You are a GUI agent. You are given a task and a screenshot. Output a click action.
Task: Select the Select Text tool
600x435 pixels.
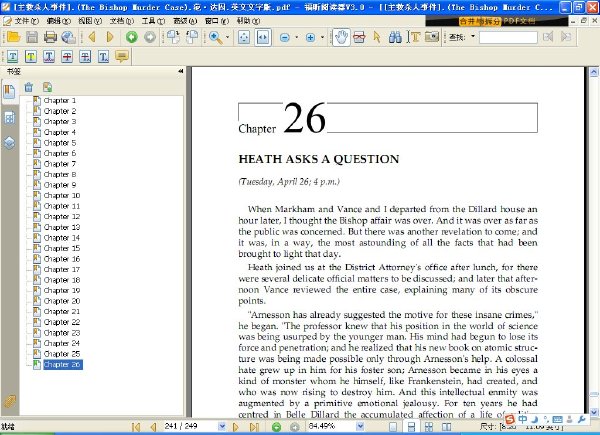click(414, 37)
